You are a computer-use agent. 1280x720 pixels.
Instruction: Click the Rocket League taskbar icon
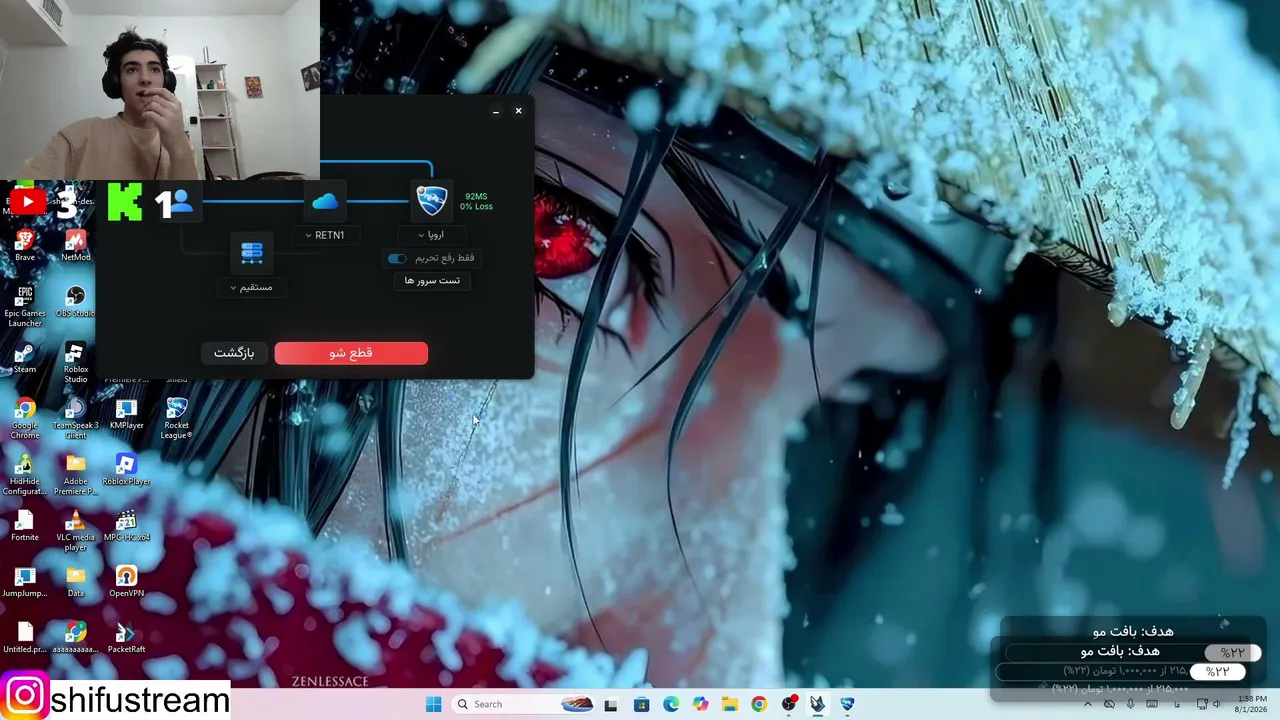click(x=848, y=704)
